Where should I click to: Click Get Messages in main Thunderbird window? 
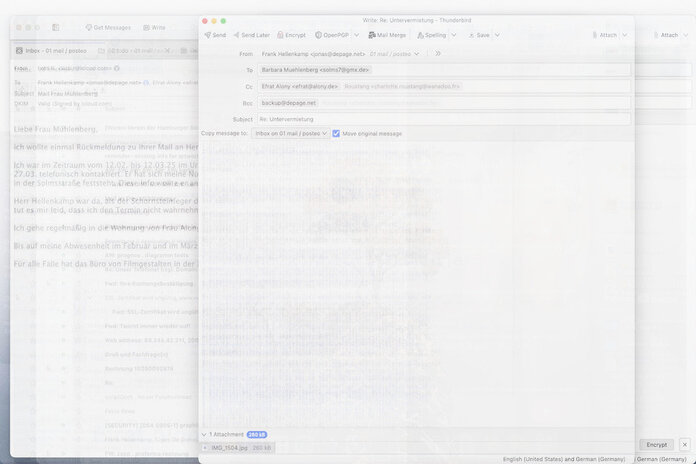coord(108,28)
